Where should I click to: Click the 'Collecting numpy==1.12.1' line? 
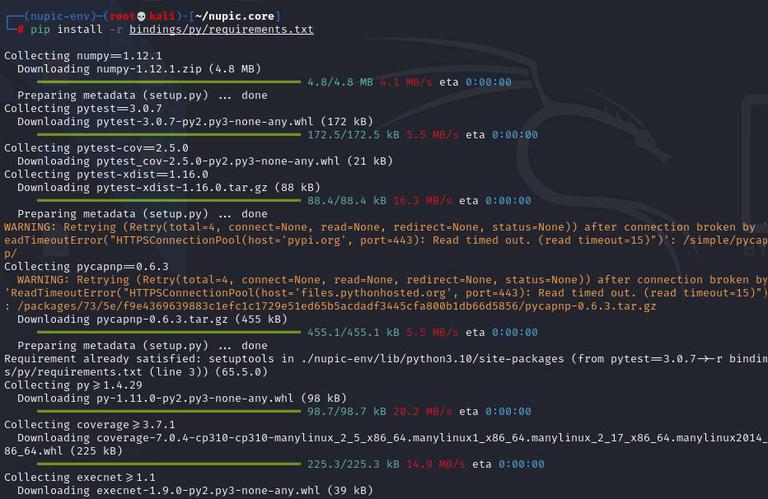tap(83, 55)
